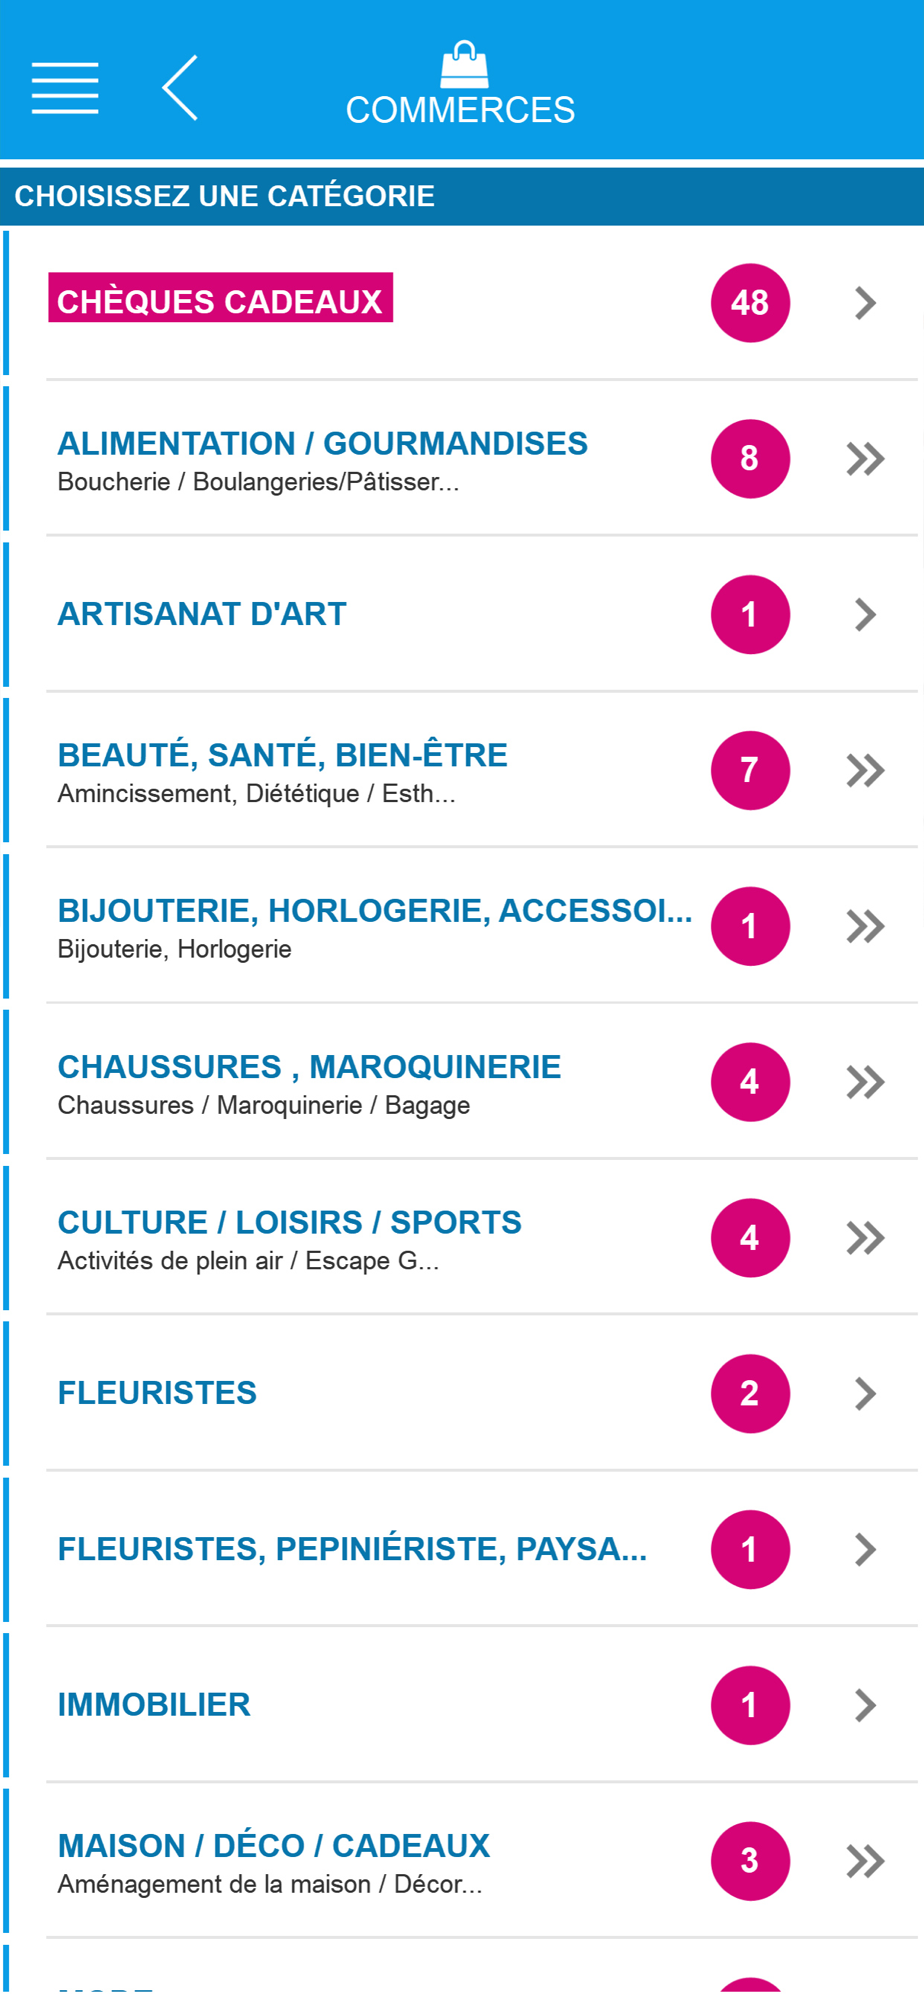The height and width of the screenshot is (2000, 924).
Task: Tap the 7 badge for Beauté, Santé
Action: click(750, 770)
